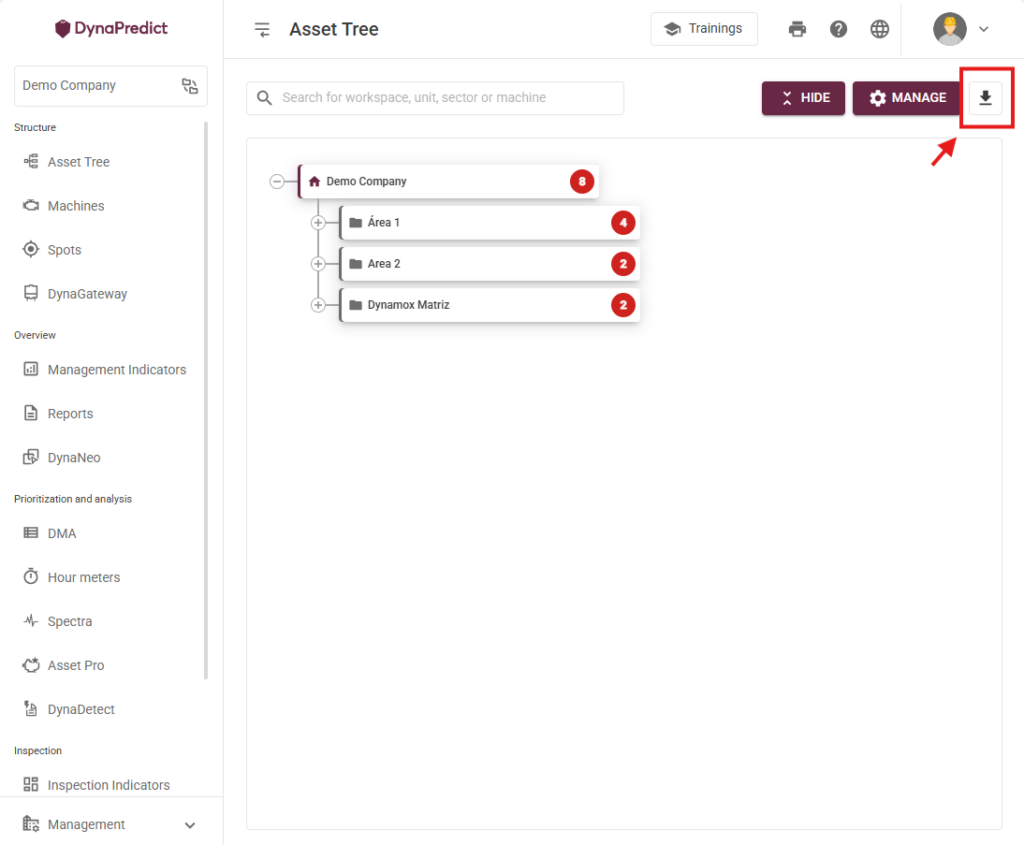The image size is (1024, 845).
Task: Click the home icon on Demo Company
Action: coord(314,182)
